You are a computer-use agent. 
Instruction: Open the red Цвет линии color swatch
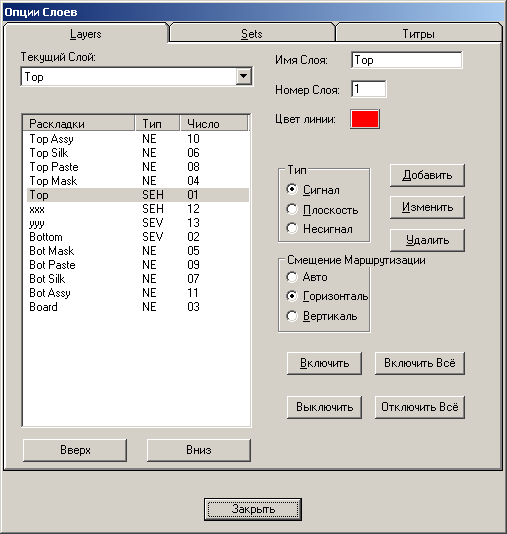(x=365, y=119)
